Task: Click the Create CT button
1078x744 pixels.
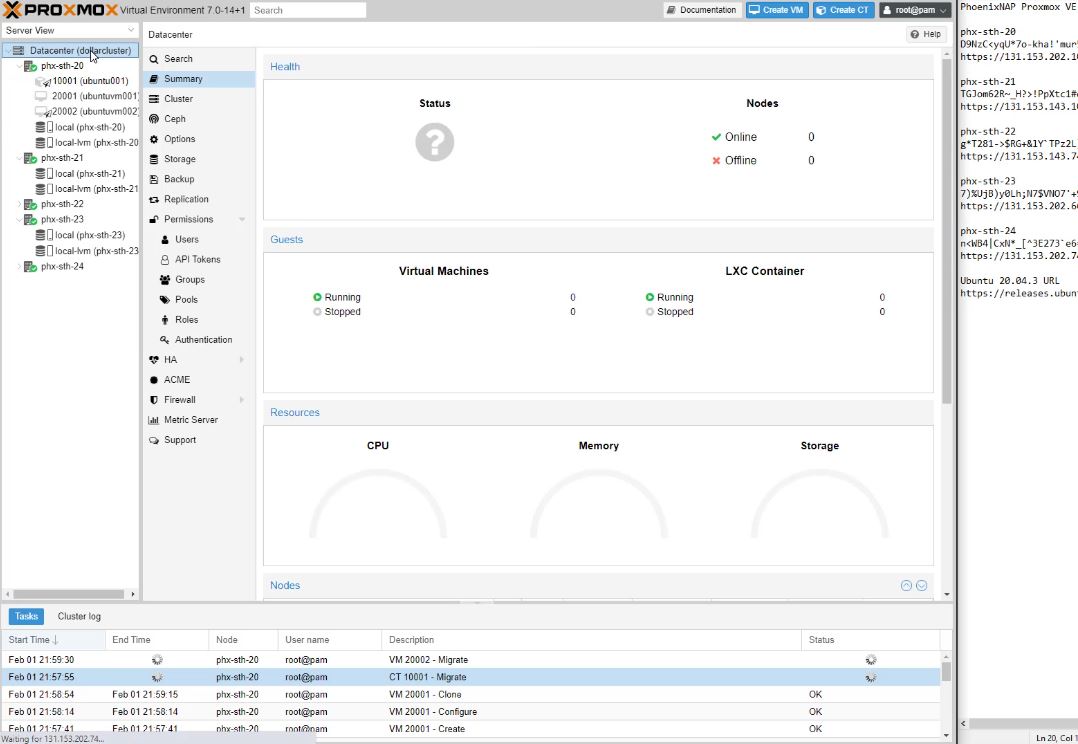Action: (842, 10)
